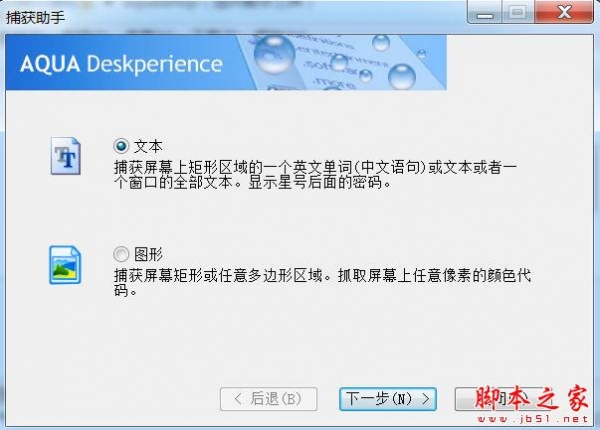Click the AQUA Deskperience banner logo
600x430 pixels.
coord(121,64)
